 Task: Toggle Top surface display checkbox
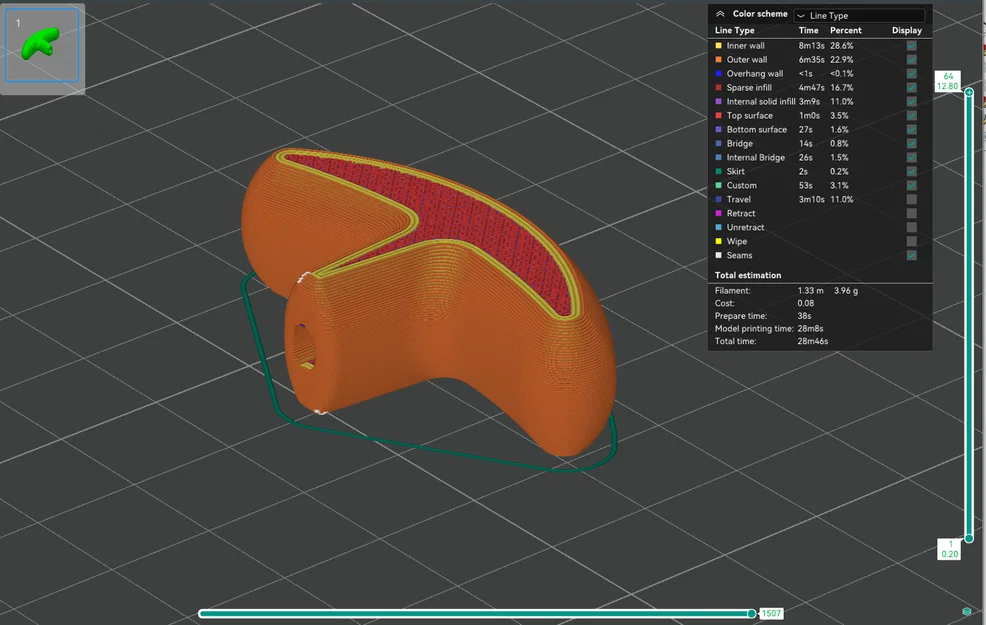coord(911,116)
